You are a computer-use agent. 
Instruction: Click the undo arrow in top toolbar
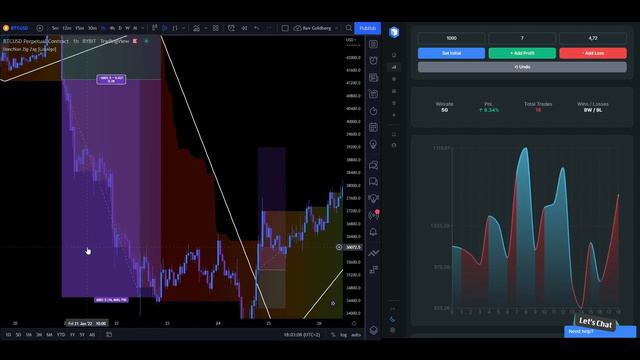pyautogui.click(x=257, y=28)
